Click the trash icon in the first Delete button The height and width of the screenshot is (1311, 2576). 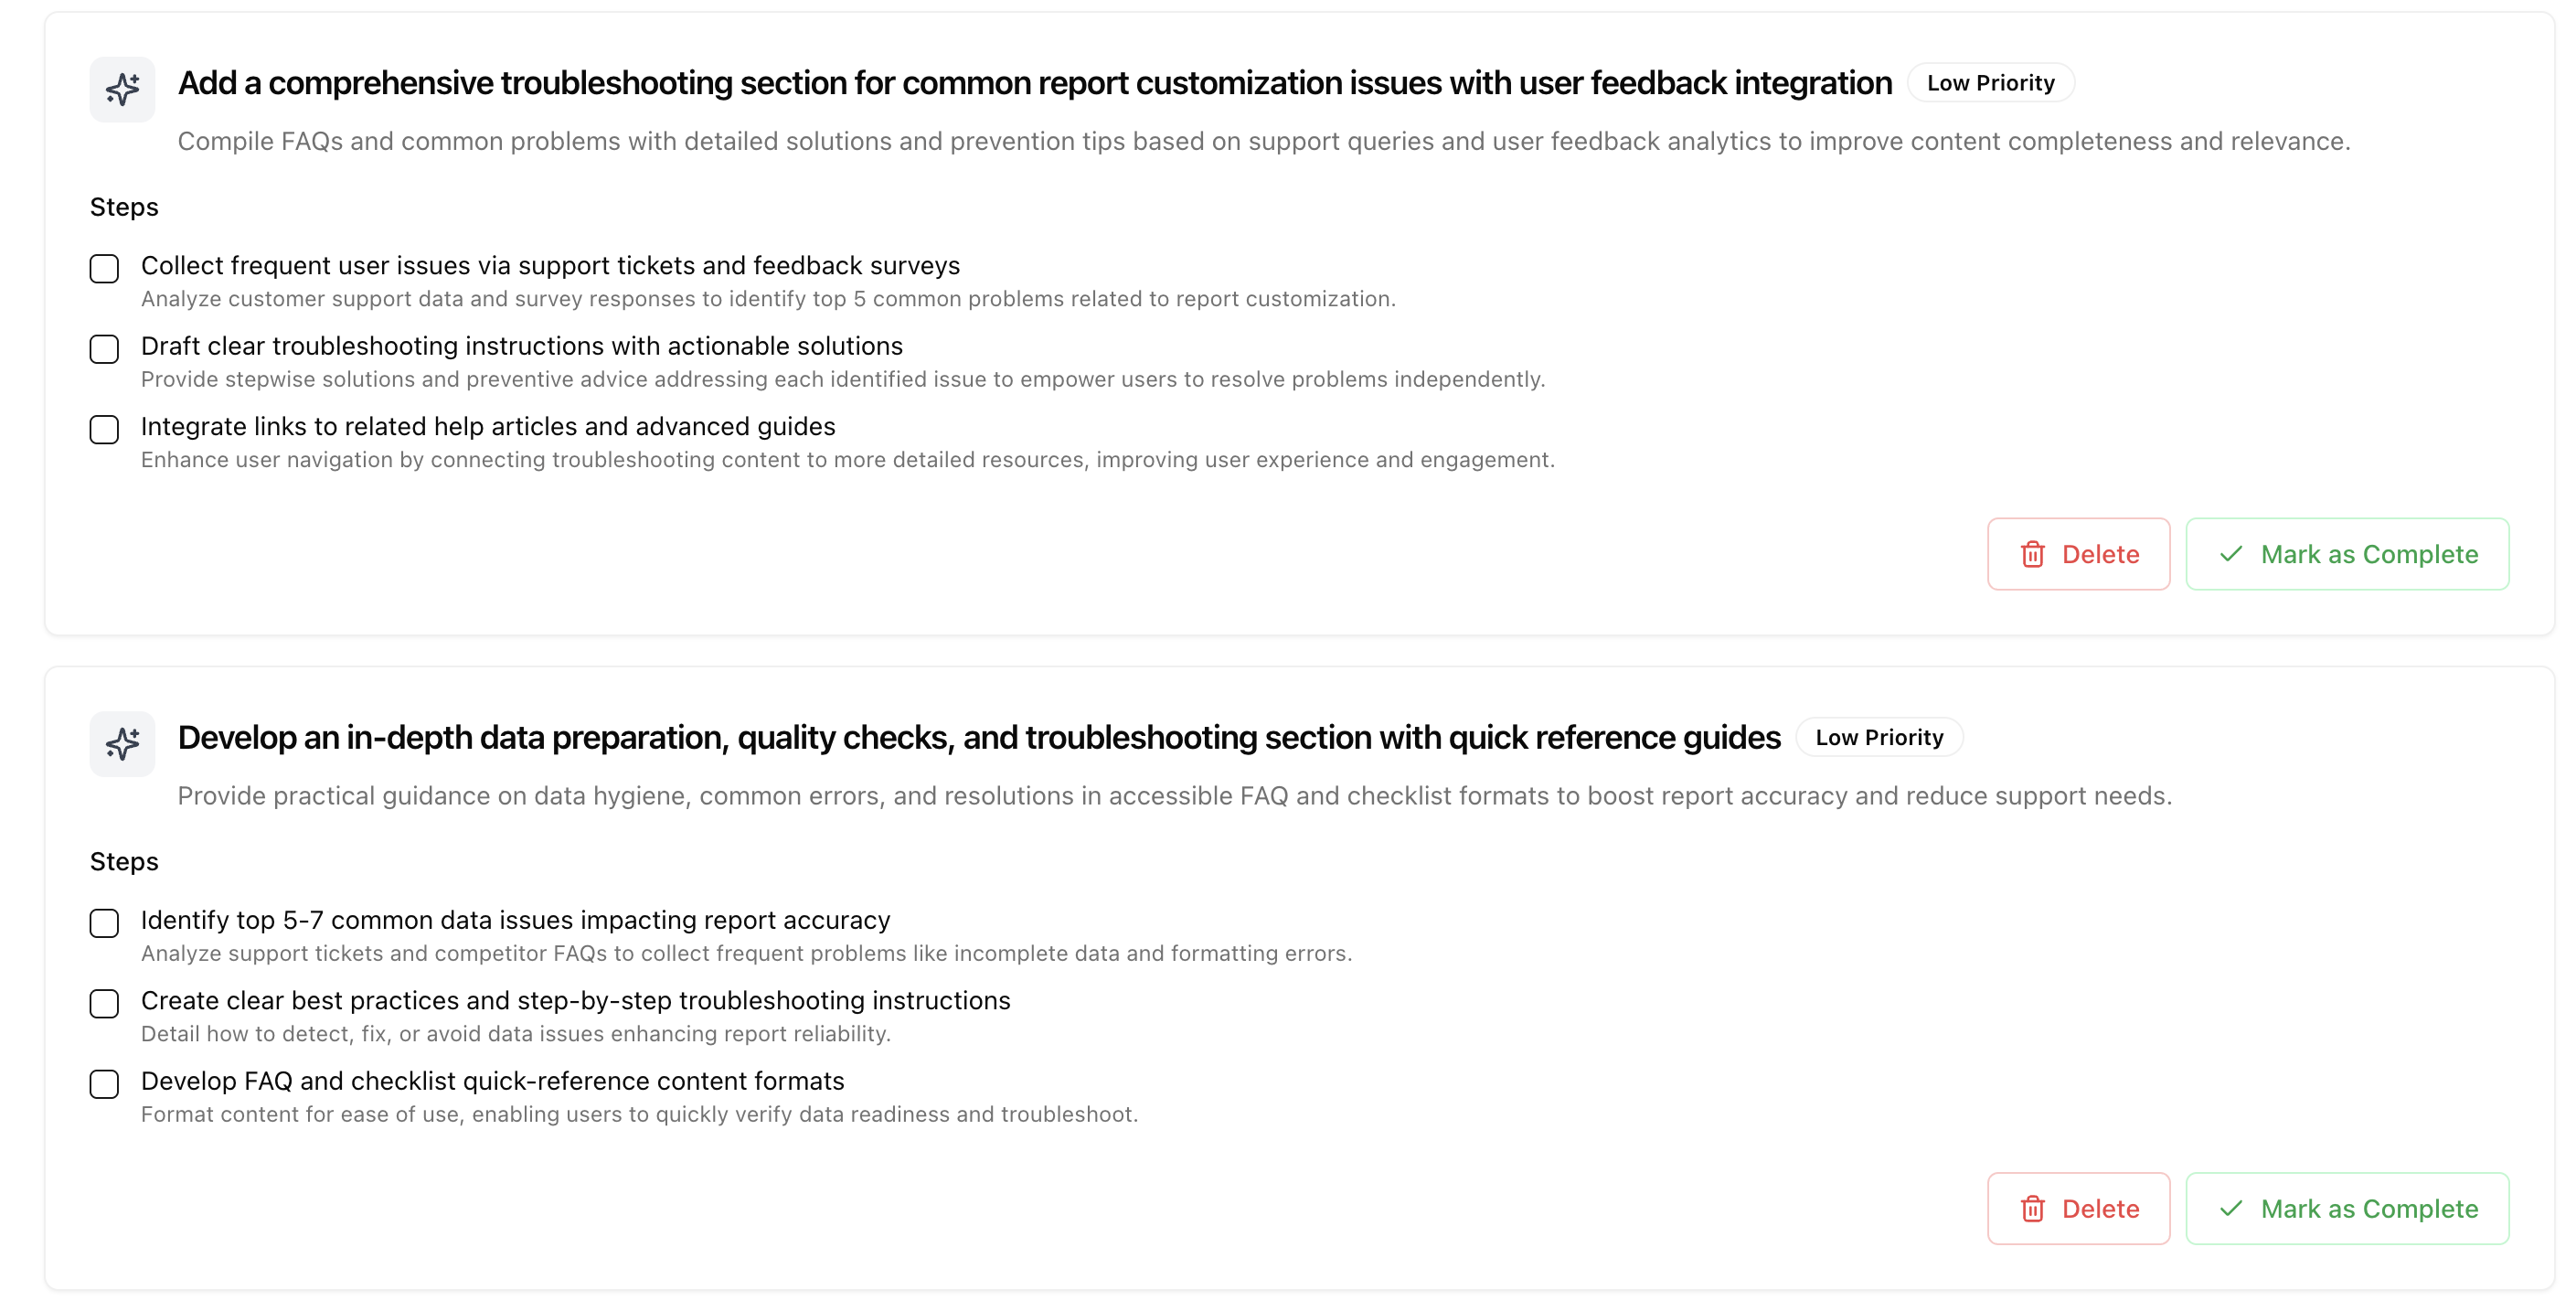point(2032,554)
